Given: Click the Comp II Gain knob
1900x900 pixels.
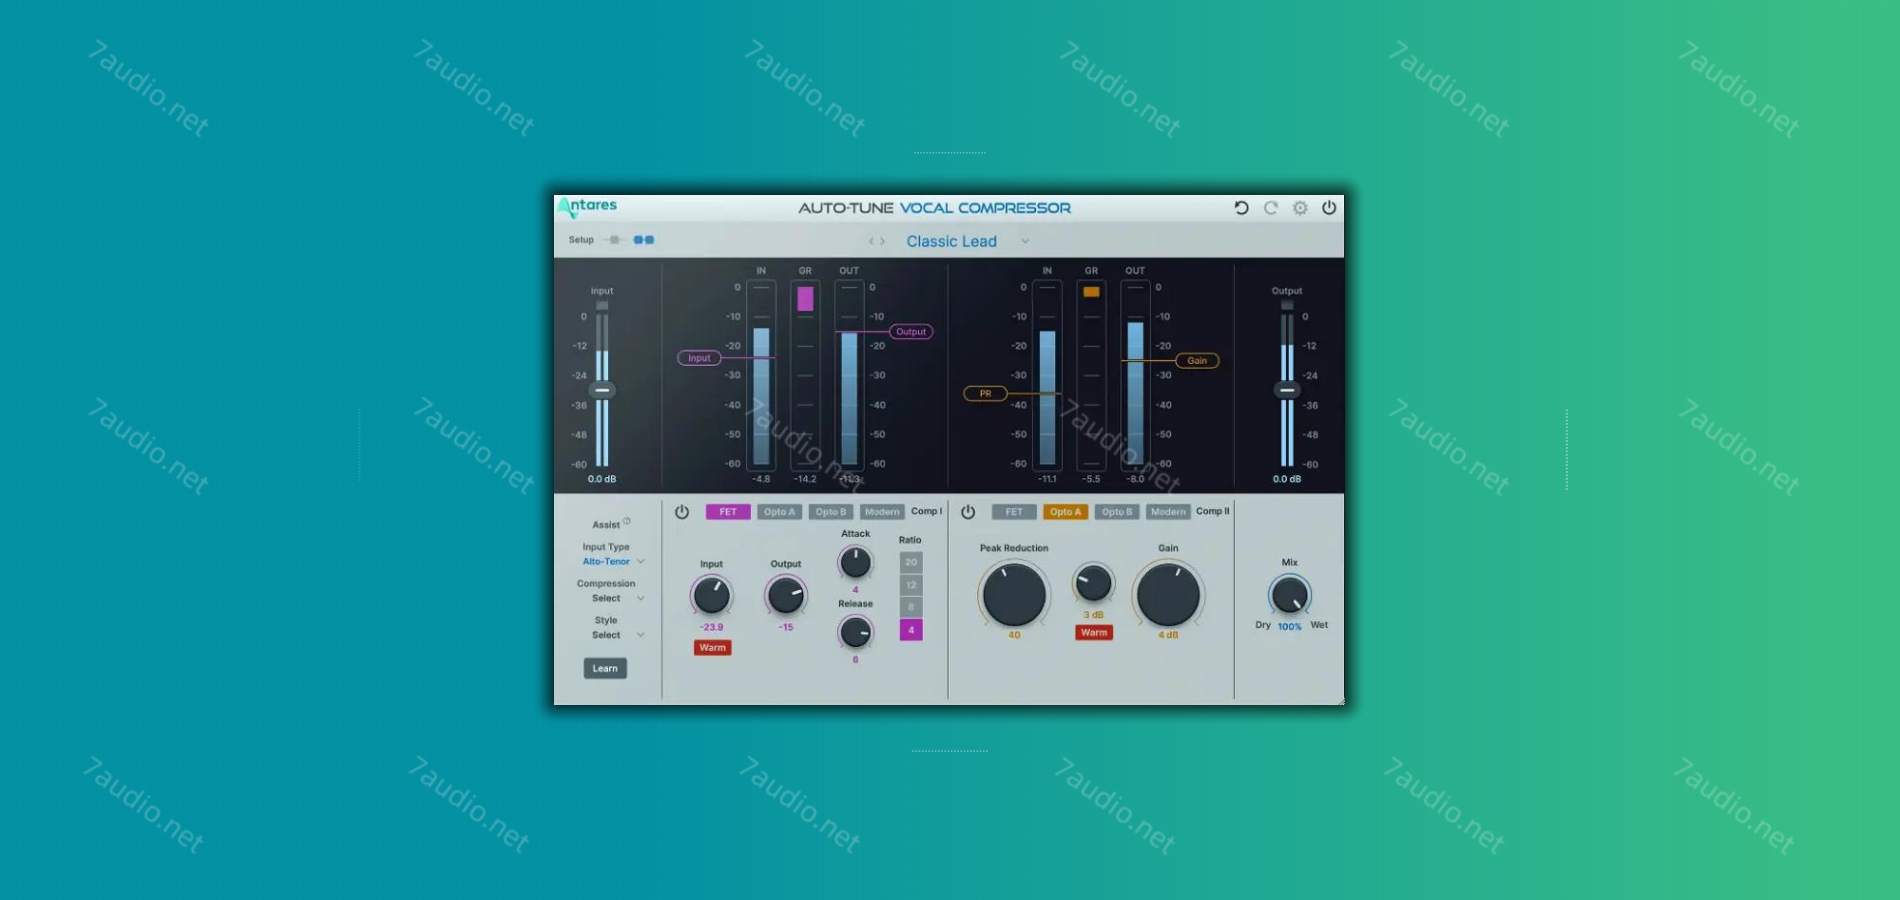Looking at the screenshot, I should pos(1168,594).
